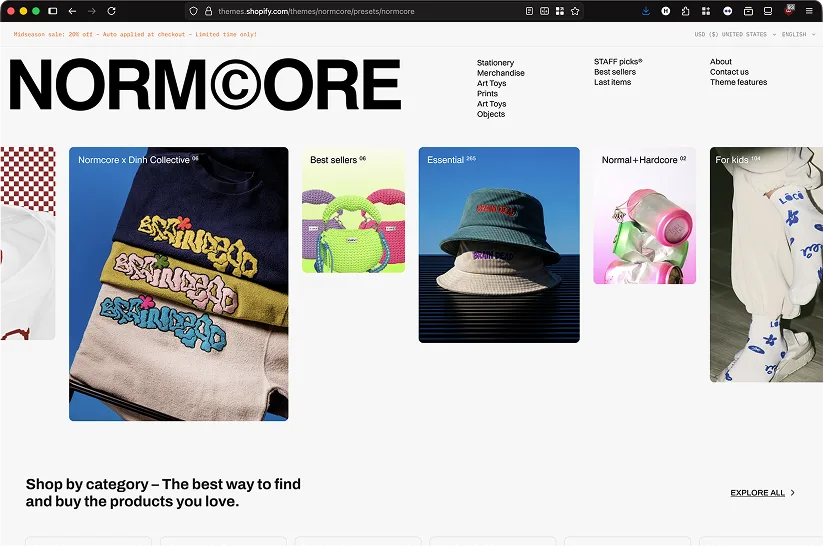The image size is (823, 546).
Task: Open the checkered white shirt card
Action: click(28, 243)
